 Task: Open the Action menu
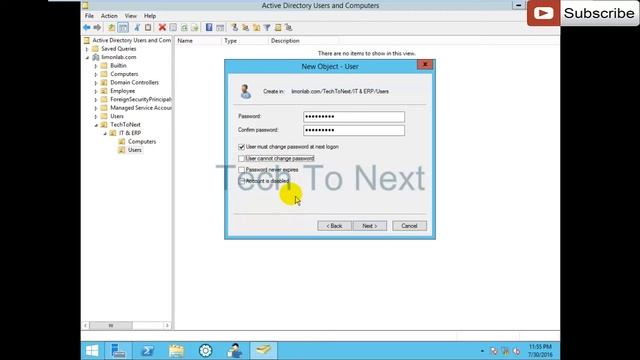point(109,16)
